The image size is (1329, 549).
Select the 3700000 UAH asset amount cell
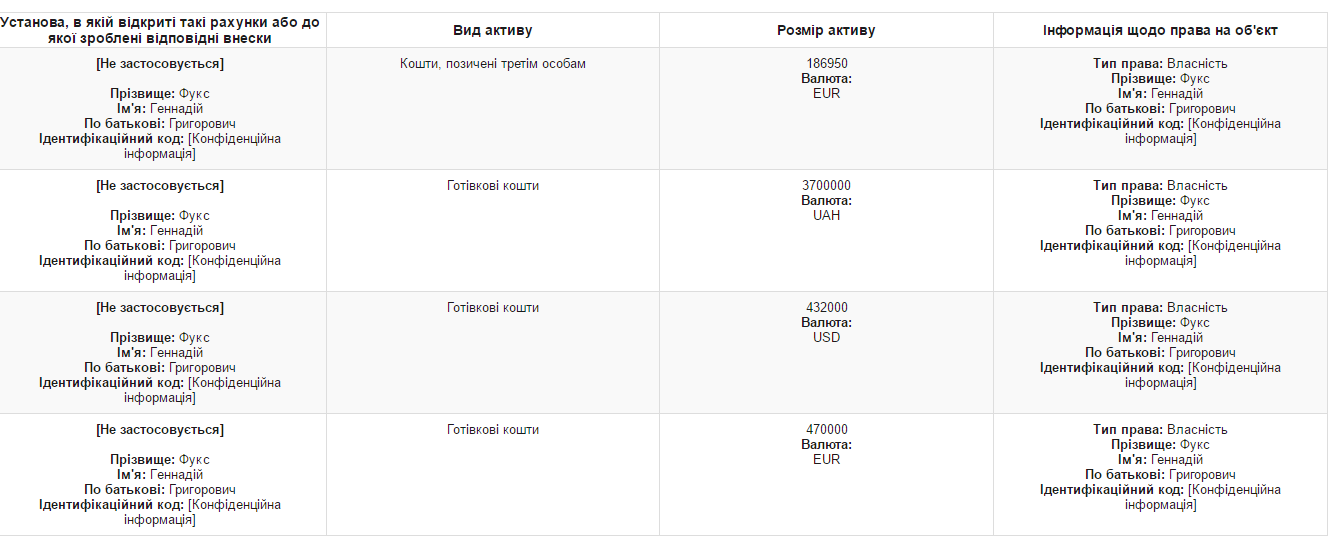(x=826, y=200)
